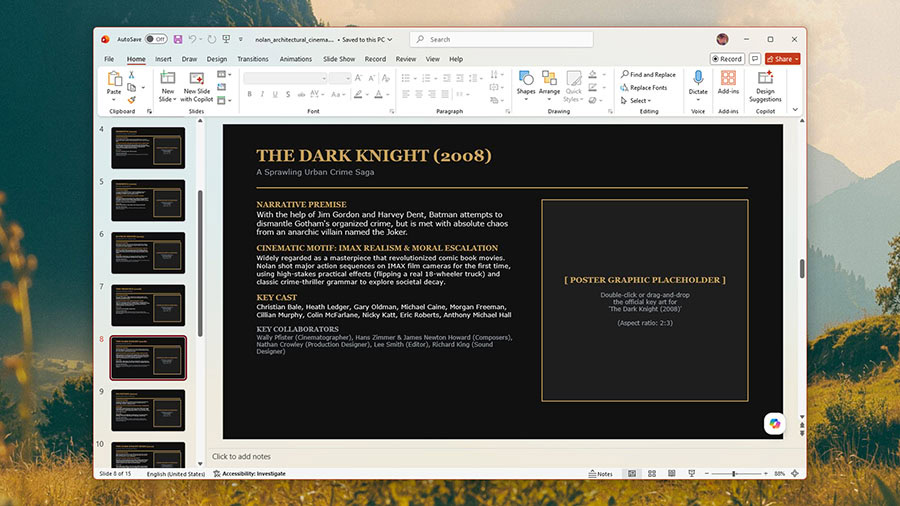Select slide 6 thumbnail

click(148, 253)
